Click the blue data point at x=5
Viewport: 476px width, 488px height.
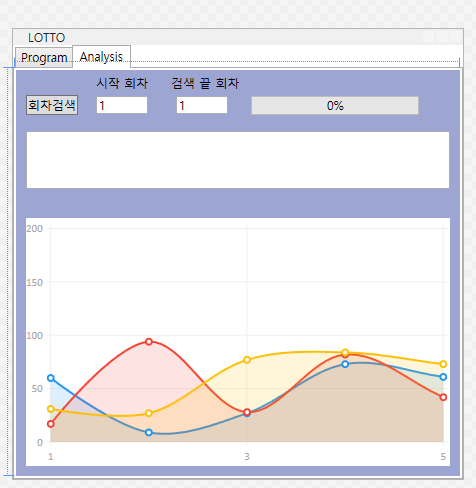(x=443, y=377)
